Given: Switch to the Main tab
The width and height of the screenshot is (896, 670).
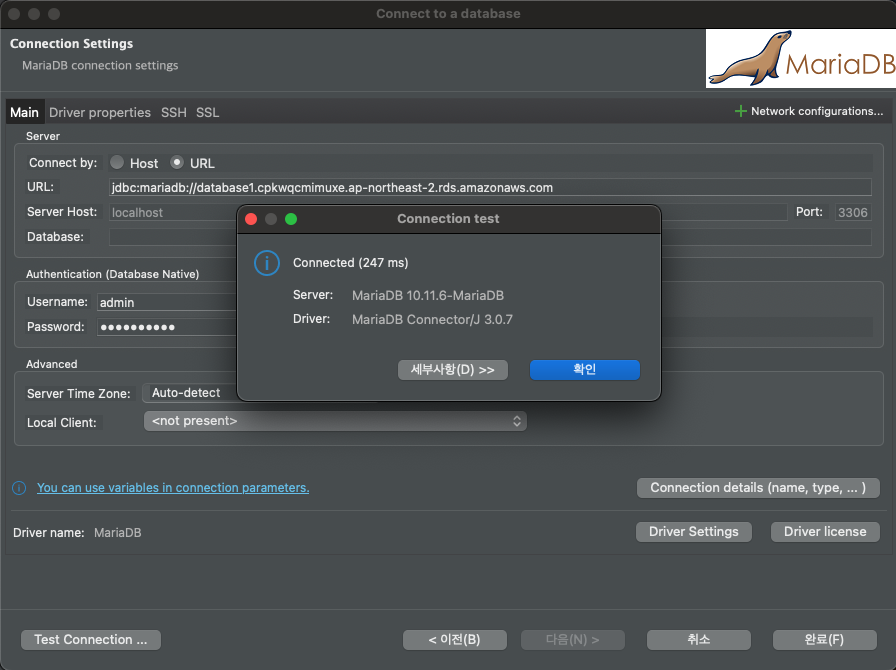Looking at the screenshot, I should (25, 112).
